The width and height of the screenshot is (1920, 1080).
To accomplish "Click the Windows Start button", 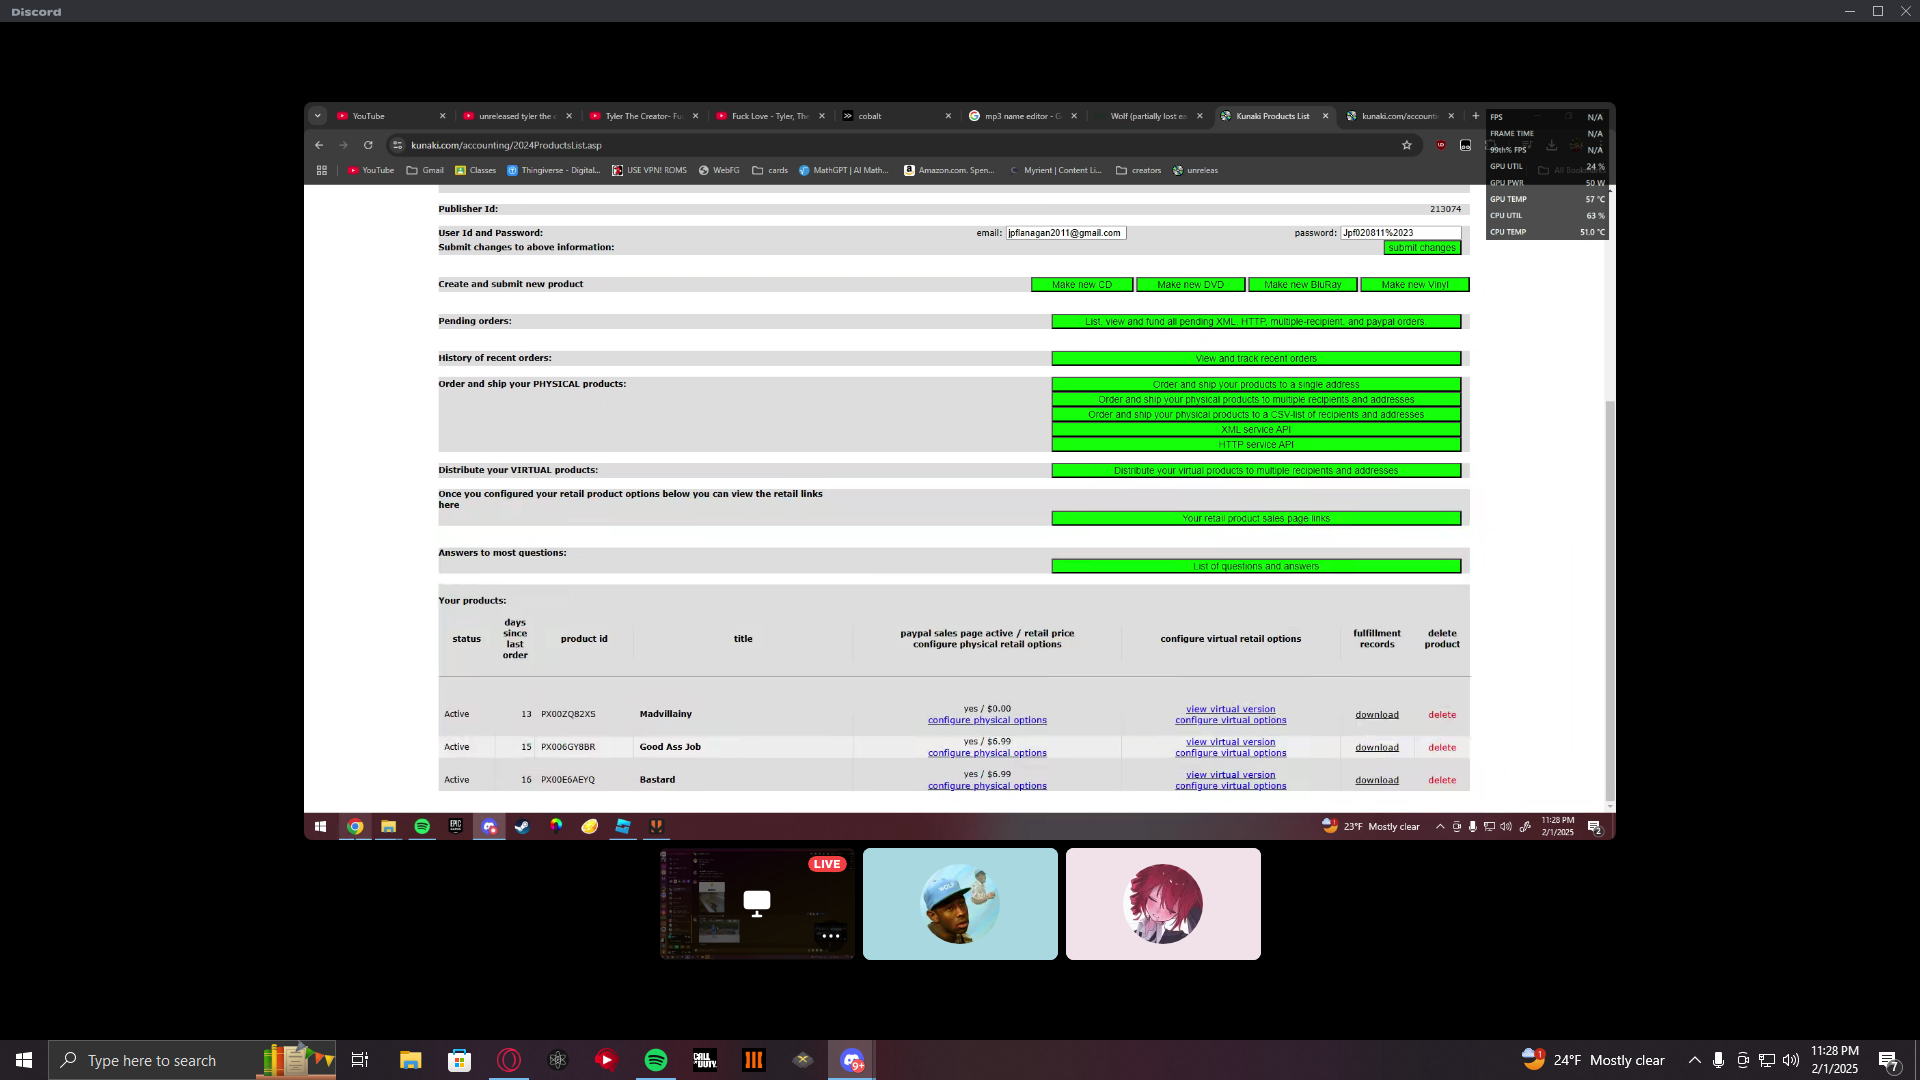I will (x=24, y=1060).
